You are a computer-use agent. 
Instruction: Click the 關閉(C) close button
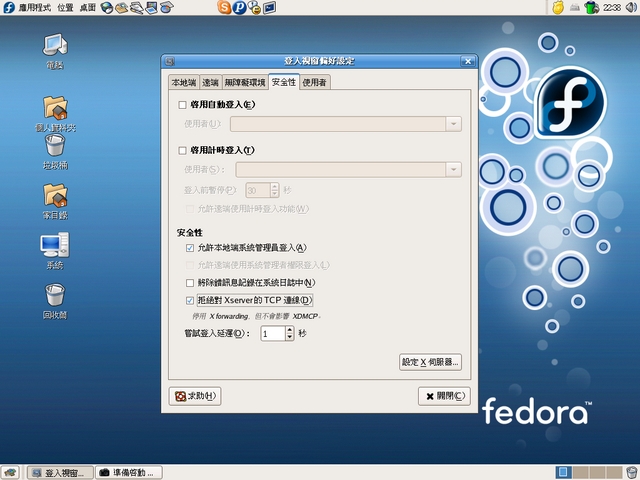coord(444,396)
